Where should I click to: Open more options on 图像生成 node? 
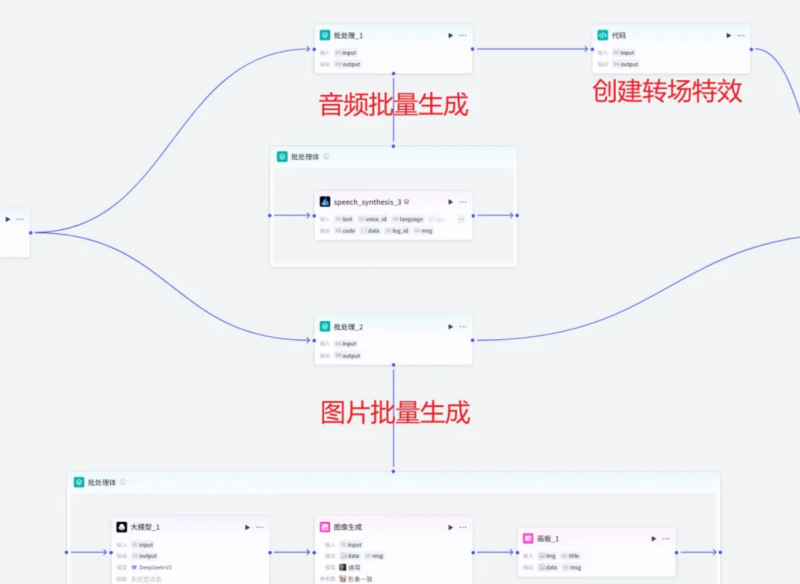click(463, 527)
